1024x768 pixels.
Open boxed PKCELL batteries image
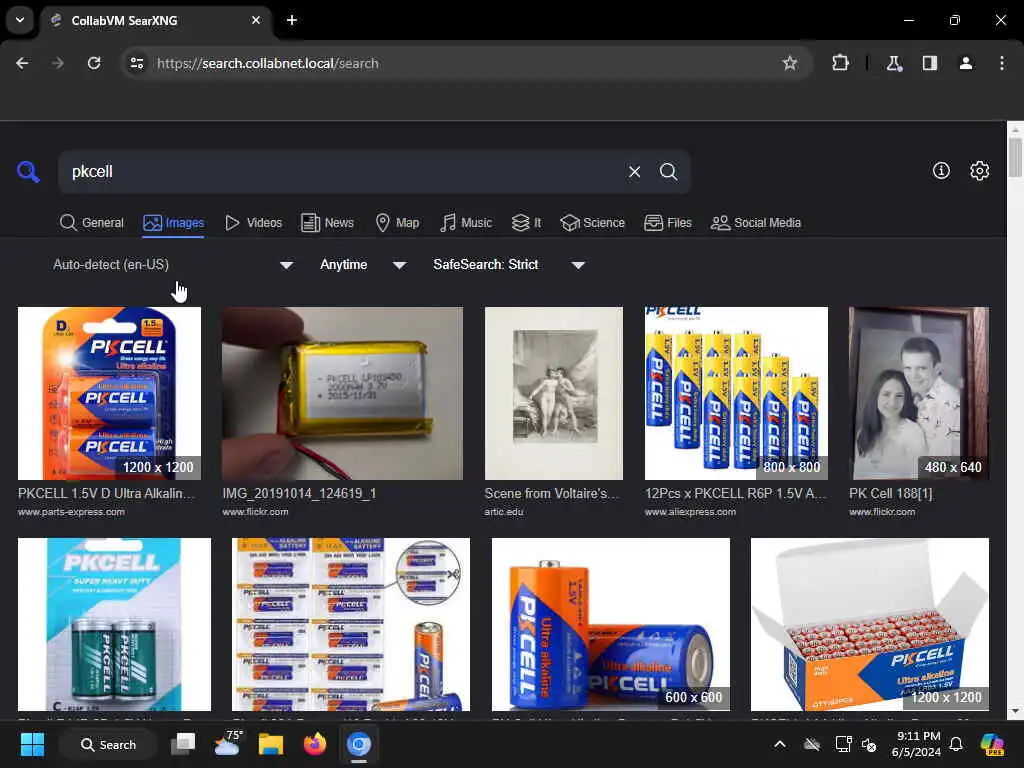[870, 624]
